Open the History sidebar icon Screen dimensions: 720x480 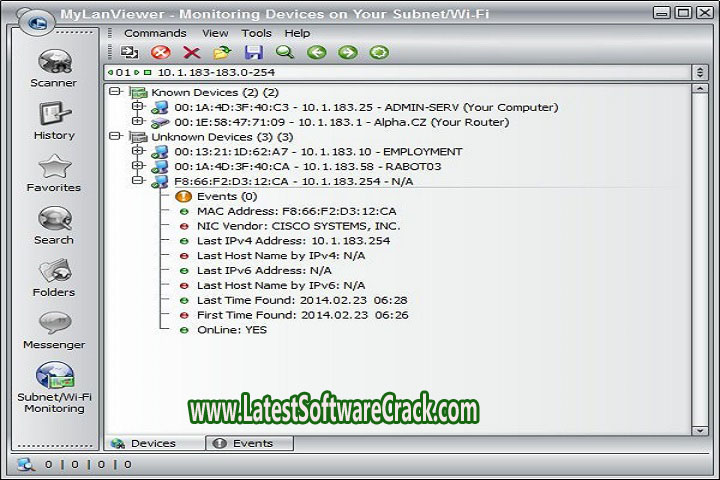click(x=54, y=116)
